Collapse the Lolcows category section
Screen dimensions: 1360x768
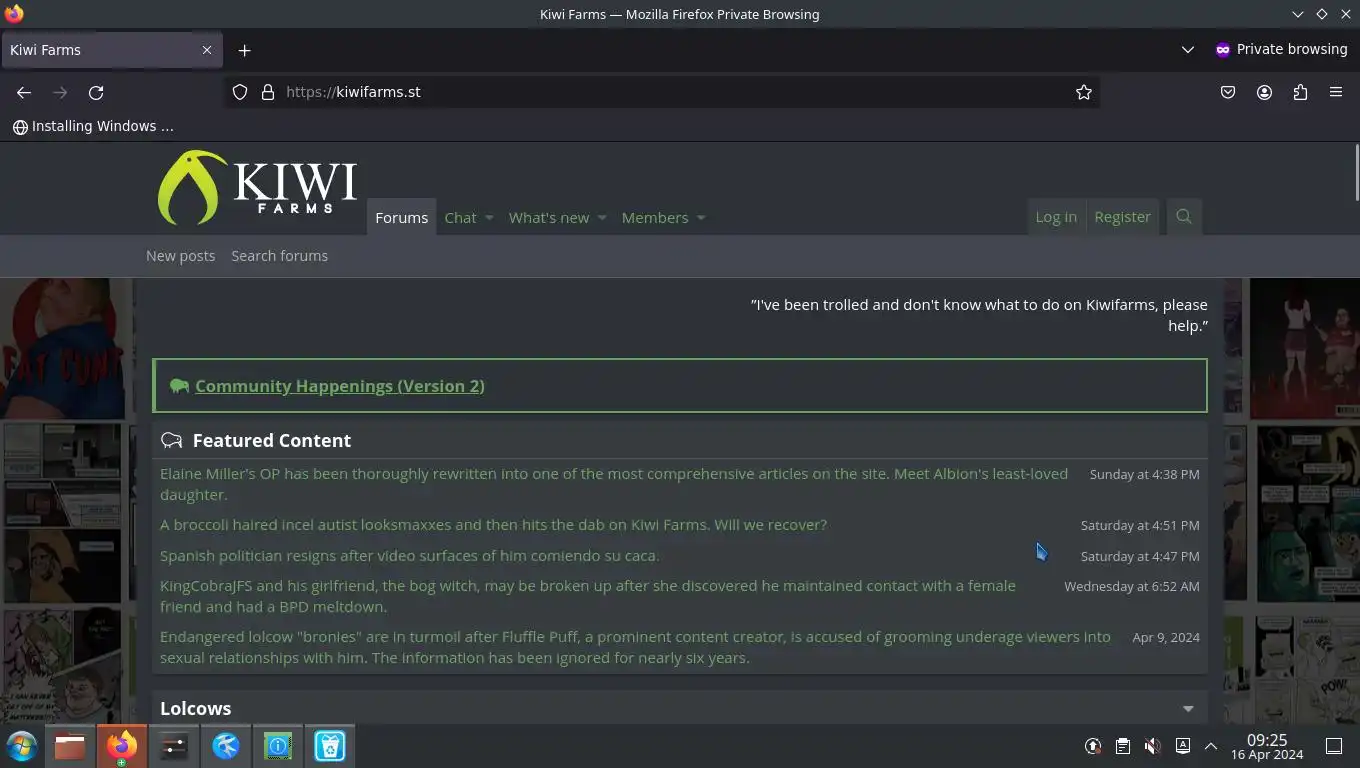point(1188,709)
